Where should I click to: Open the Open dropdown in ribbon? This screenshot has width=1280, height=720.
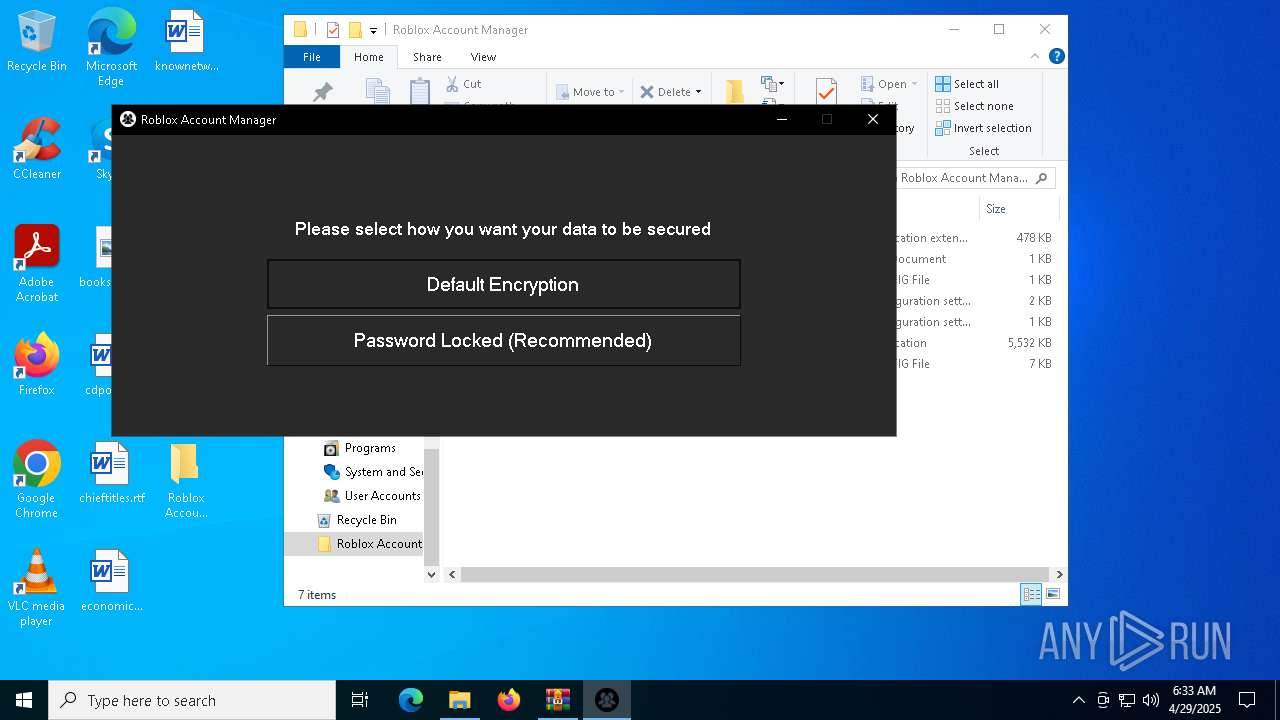889,84
